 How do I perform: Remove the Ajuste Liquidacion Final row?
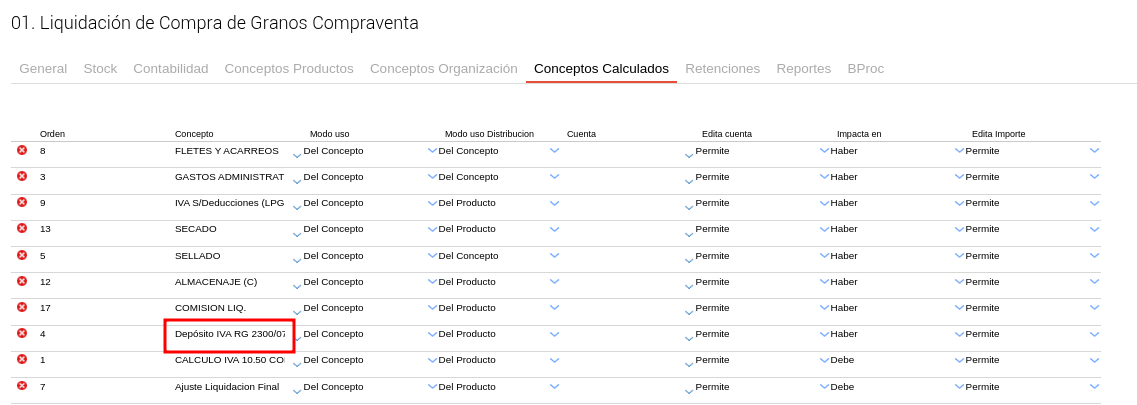[22, 386]
